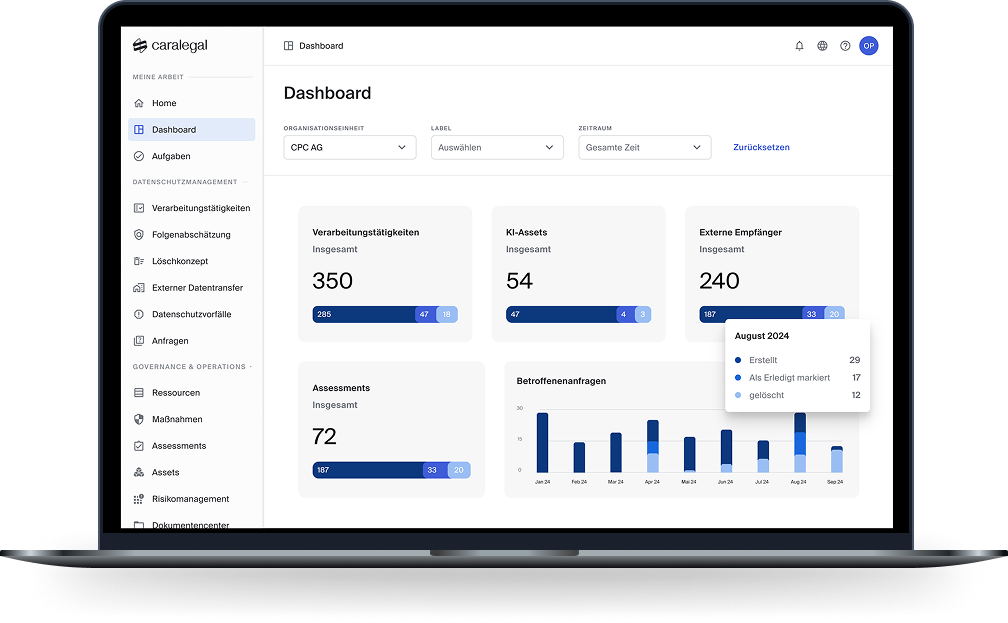
Task: Click the caralegal logo icon
Action: click(x=140, y=45)
